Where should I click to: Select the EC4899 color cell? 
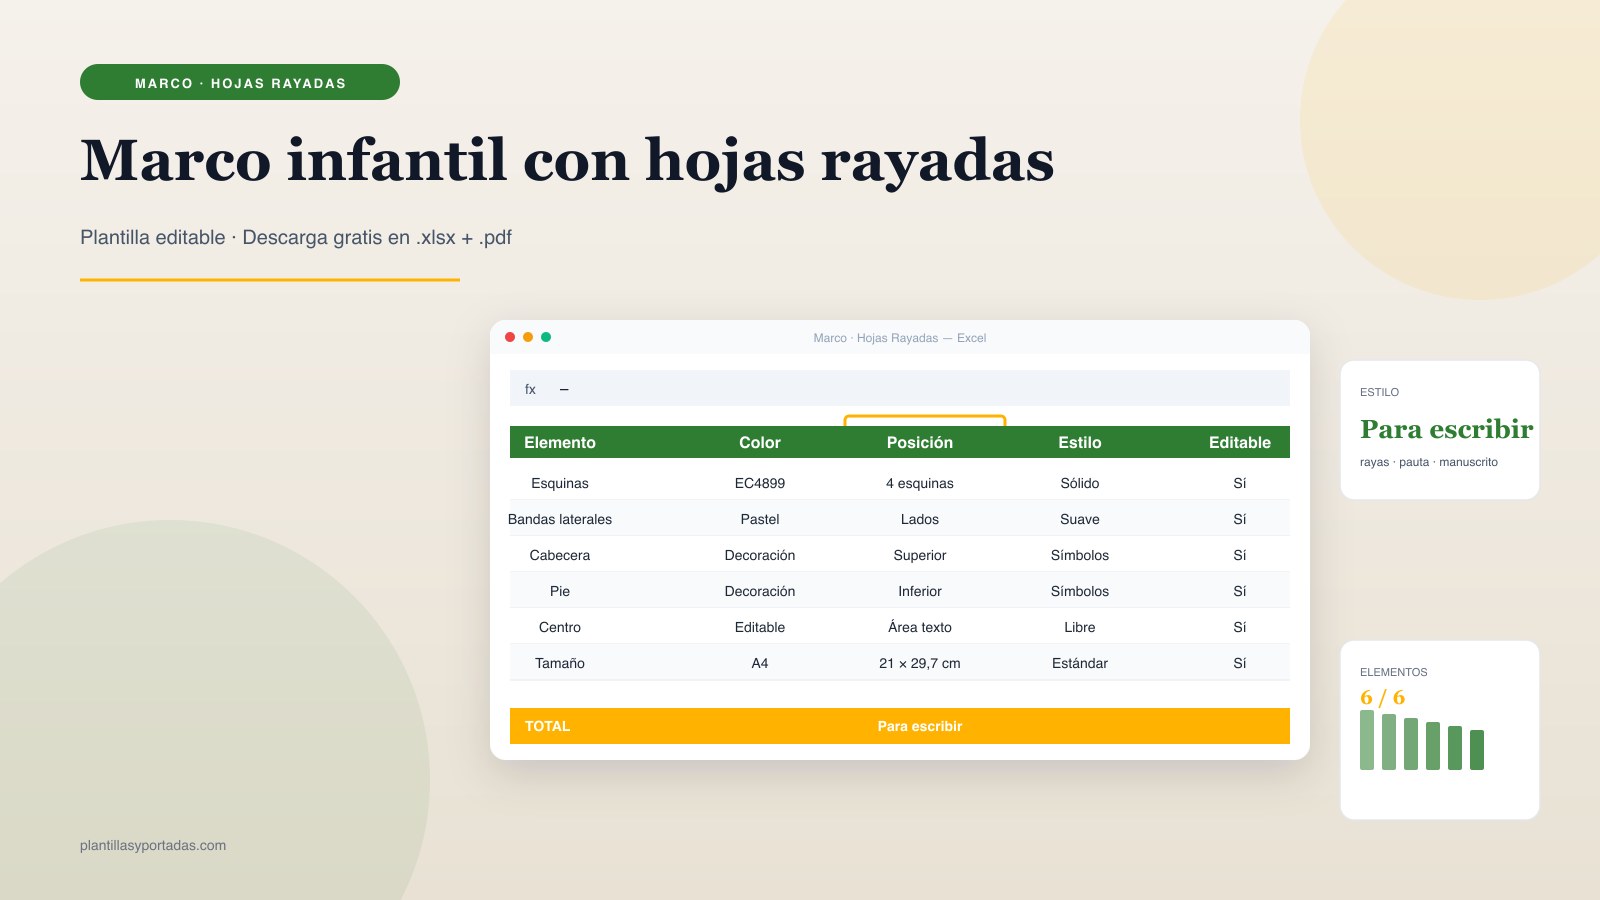pos(760,483)
